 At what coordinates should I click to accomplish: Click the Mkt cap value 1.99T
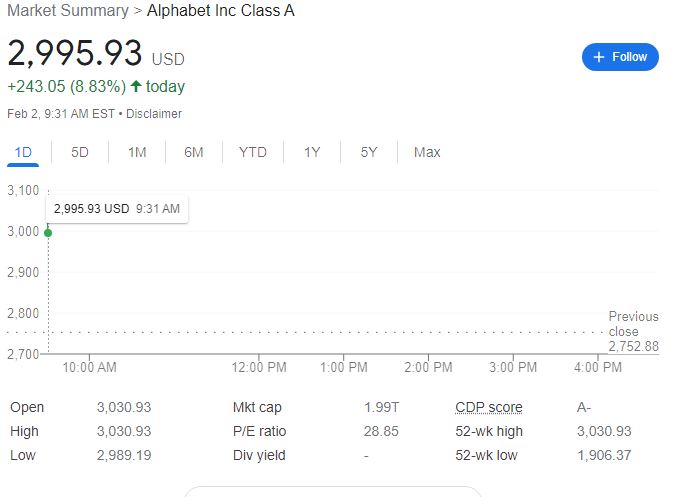point(381,407)
